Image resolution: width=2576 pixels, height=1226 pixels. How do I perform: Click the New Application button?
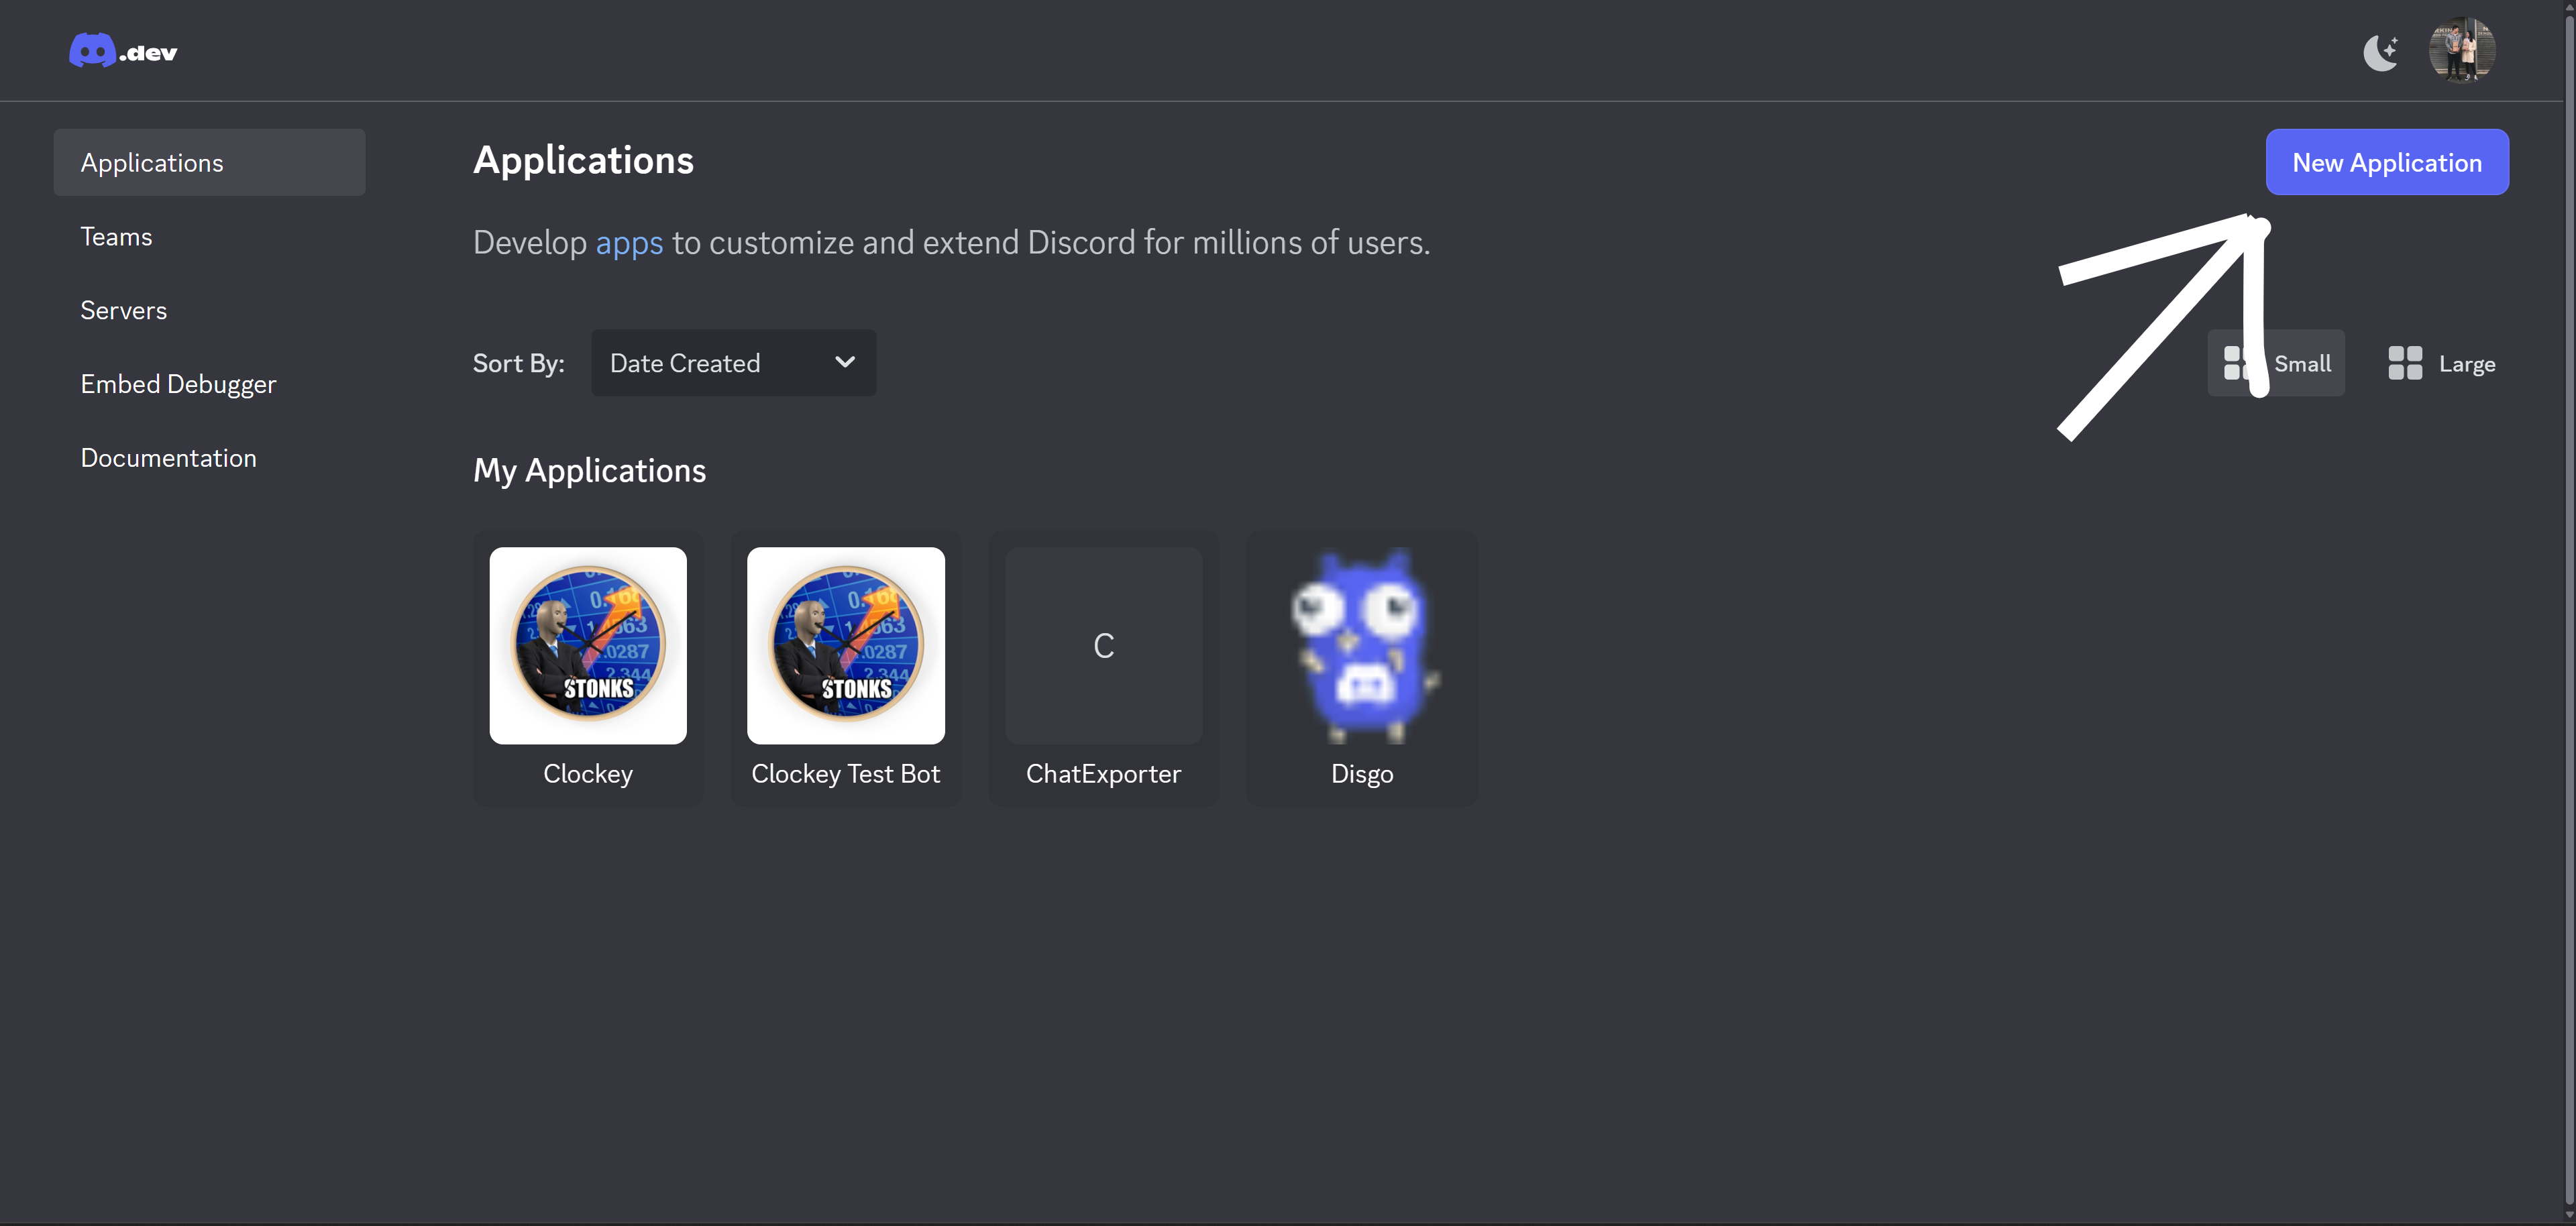tap(2386, 162)
